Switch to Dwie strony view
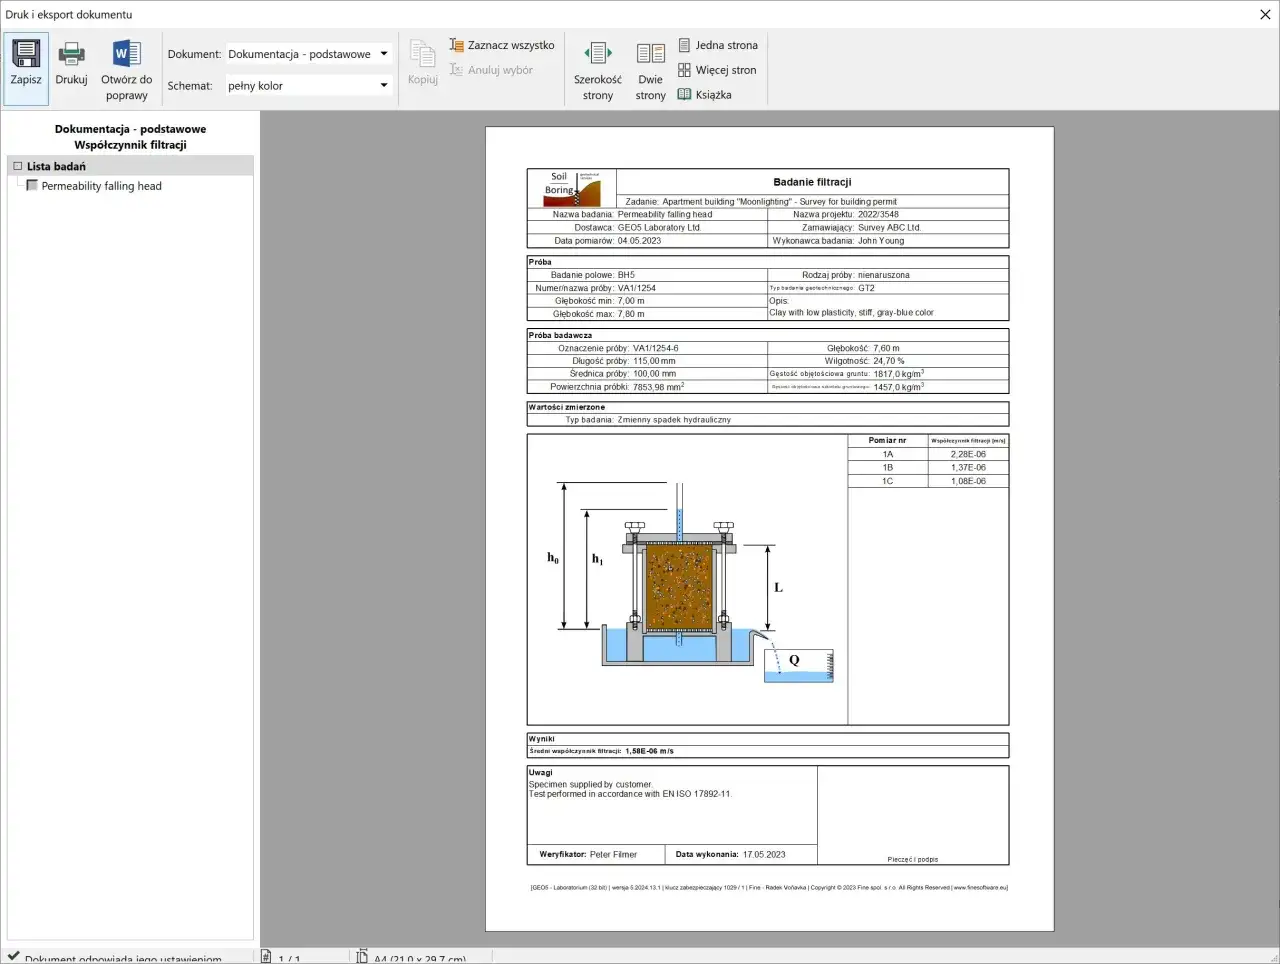Viewport: 1280px width, 964px height. coord(650,70)
